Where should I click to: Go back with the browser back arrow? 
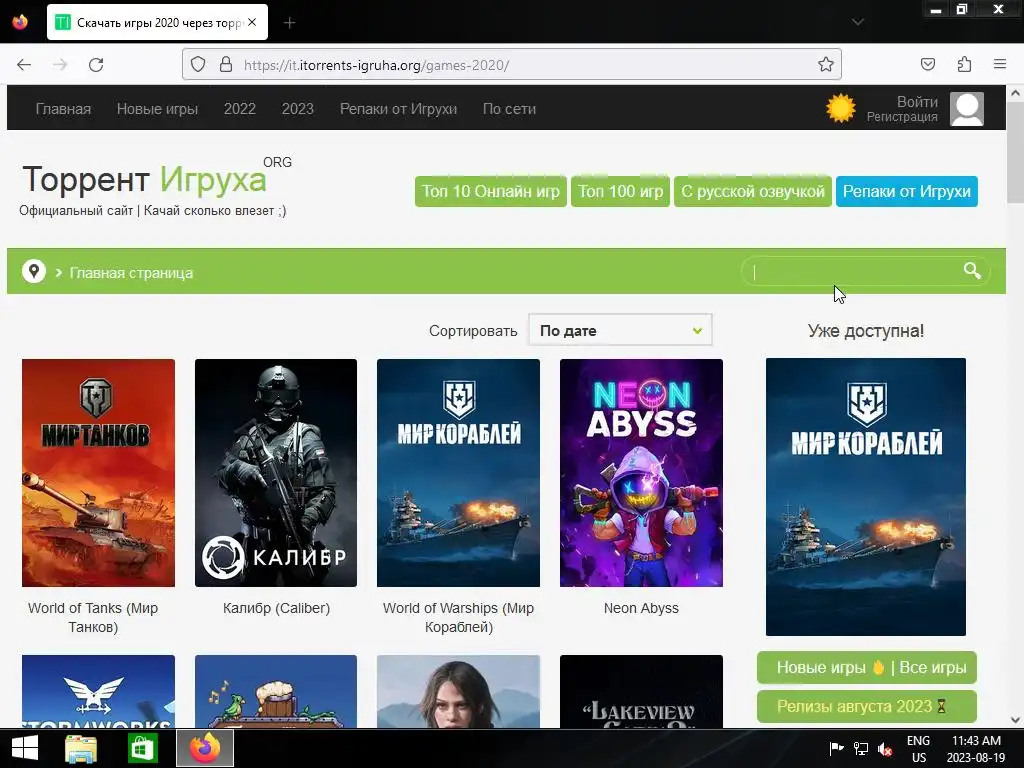[24, 65]
